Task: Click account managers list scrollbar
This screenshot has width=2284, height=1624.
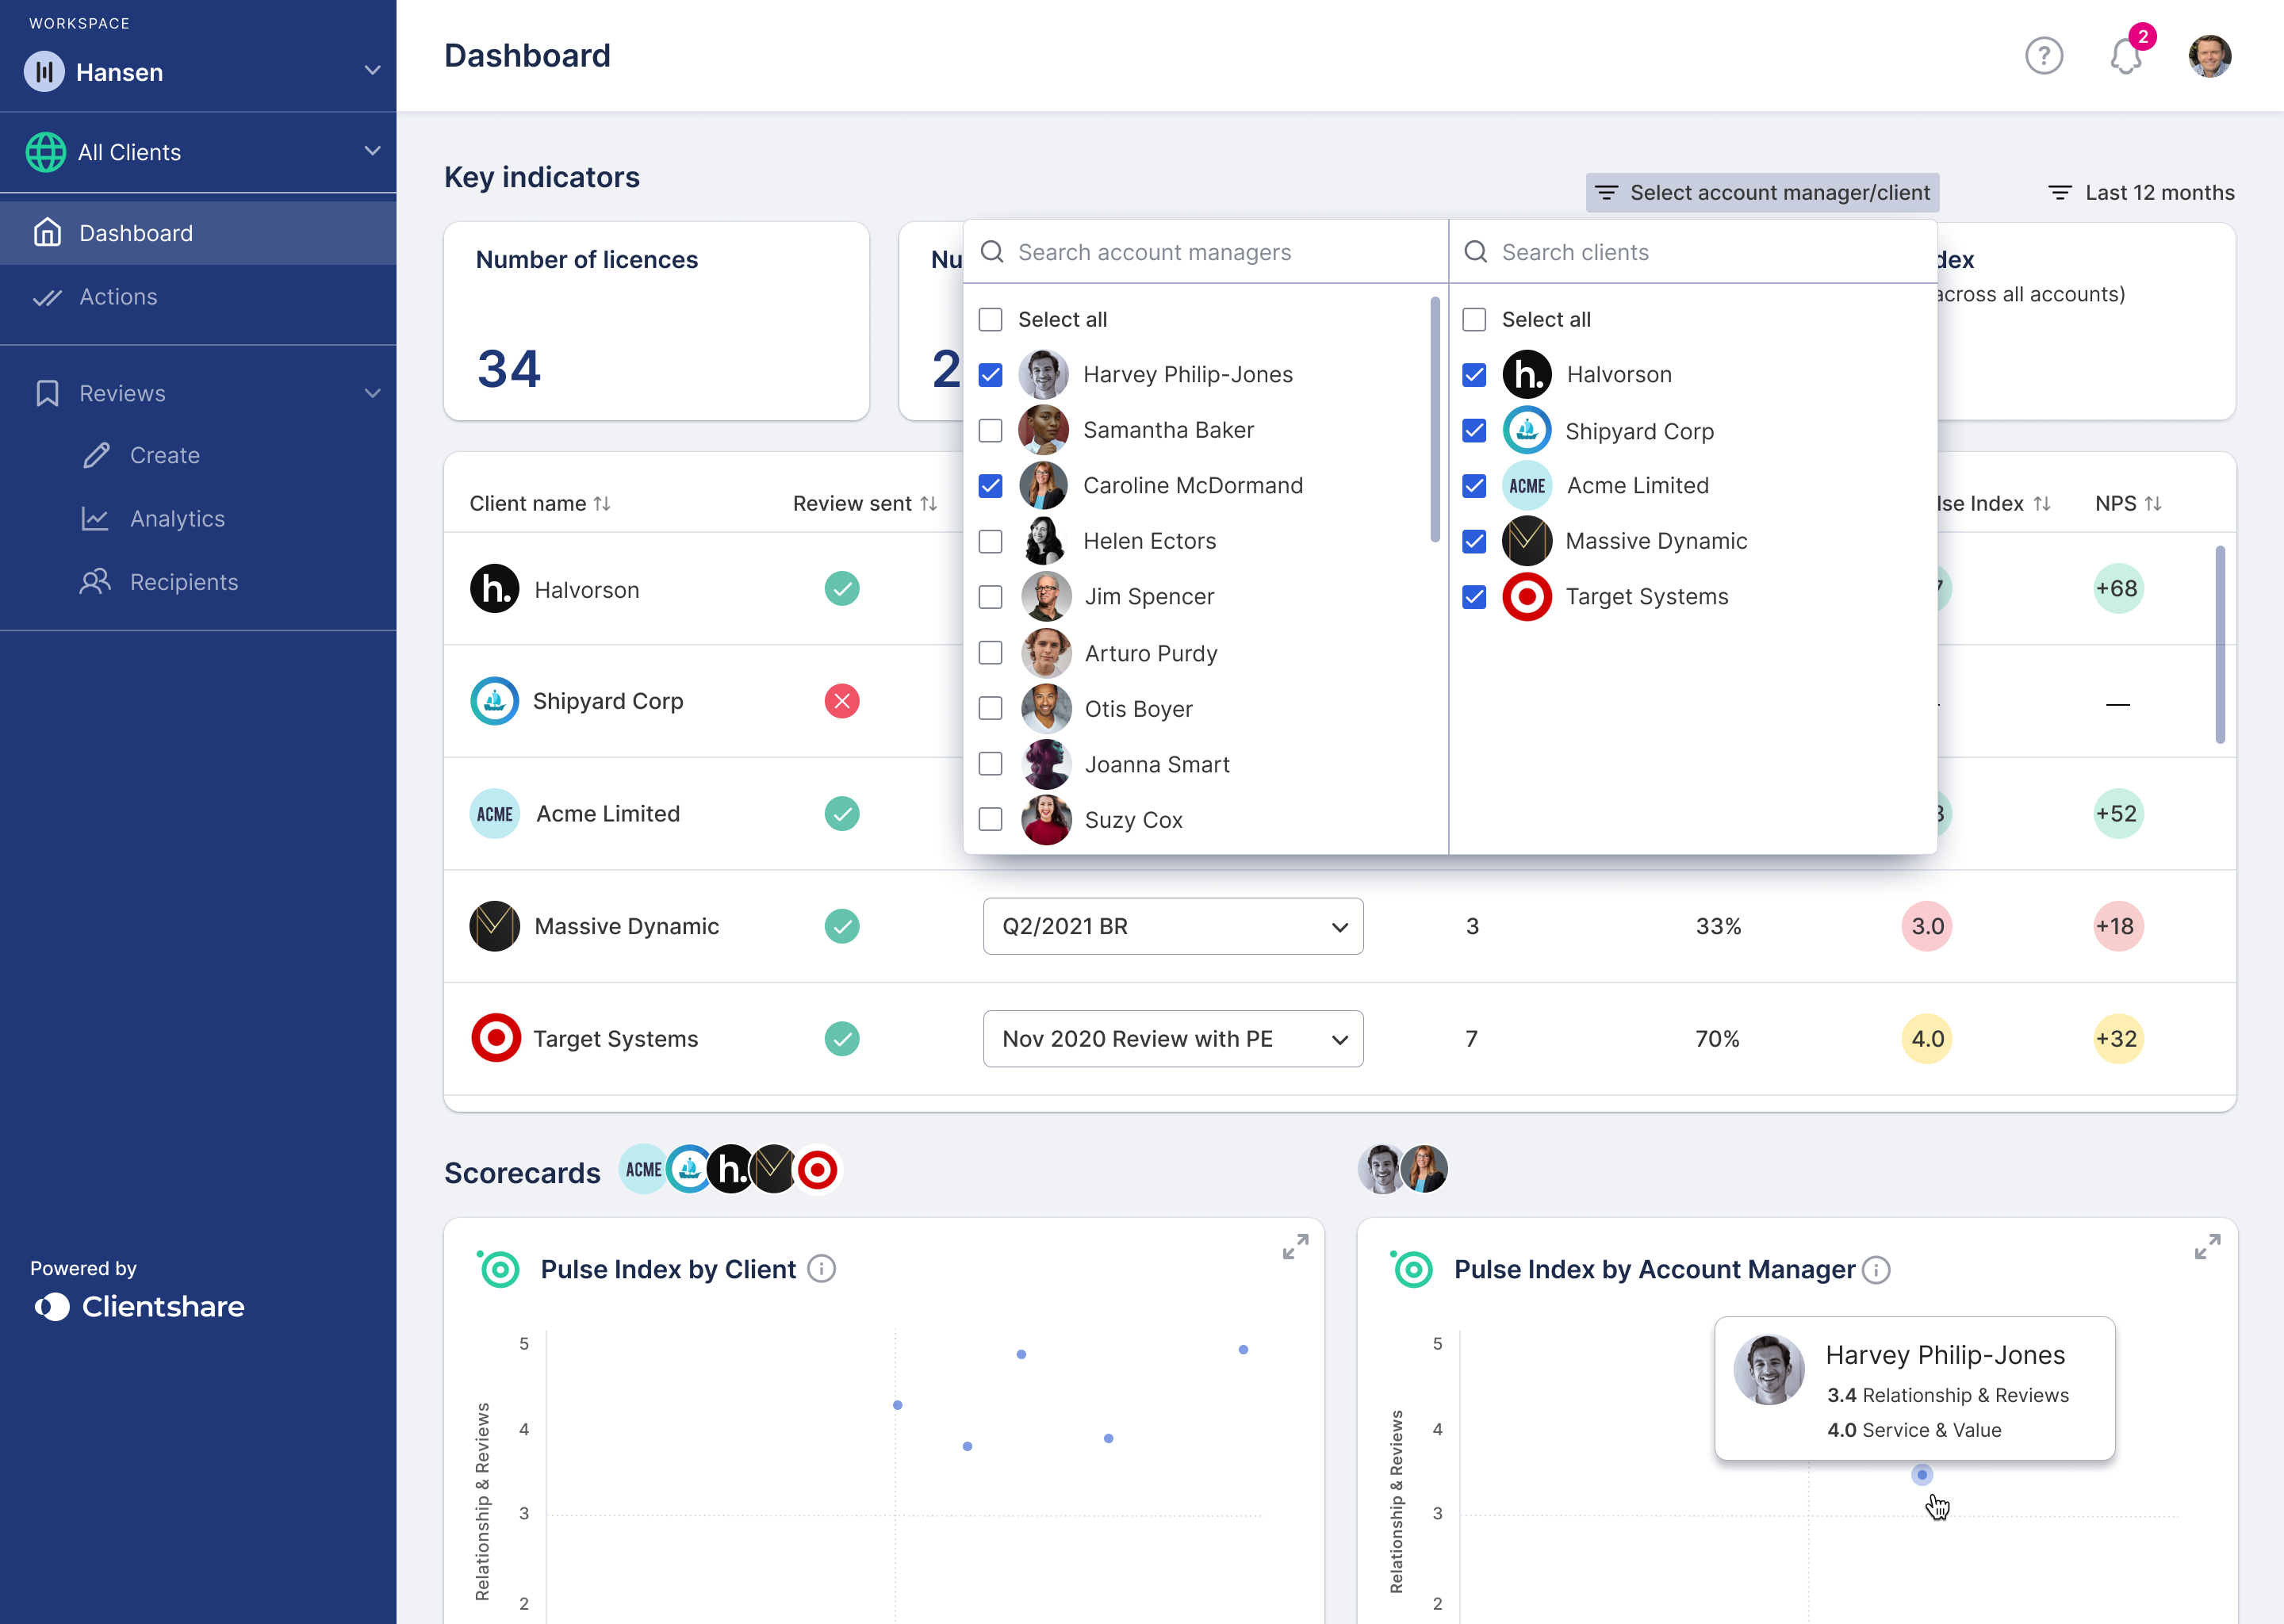Action: click(x=1435, y=420)
